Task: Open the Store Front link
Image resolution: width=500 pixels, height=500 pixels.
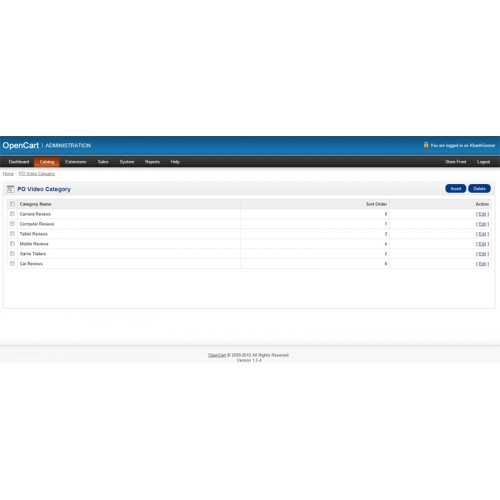Action: pyautogui.click(x=456, y=162)
